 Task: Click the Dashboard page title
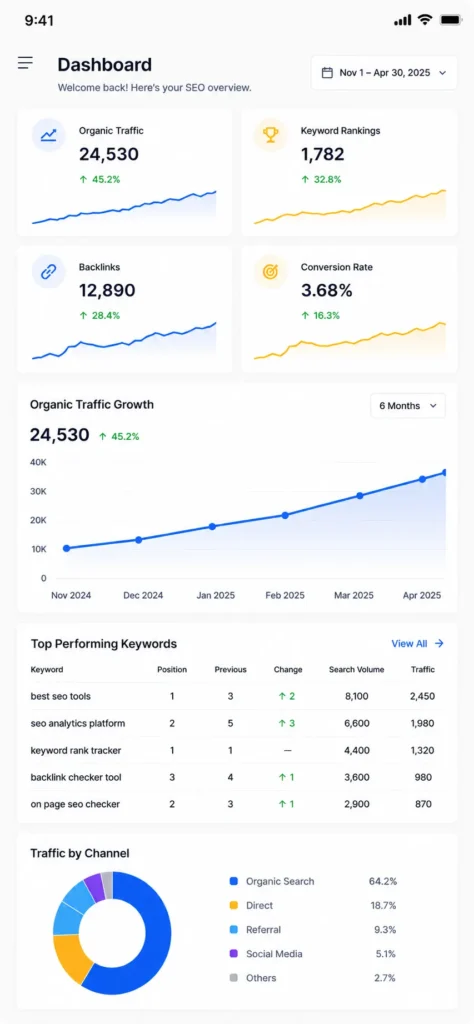104,65
